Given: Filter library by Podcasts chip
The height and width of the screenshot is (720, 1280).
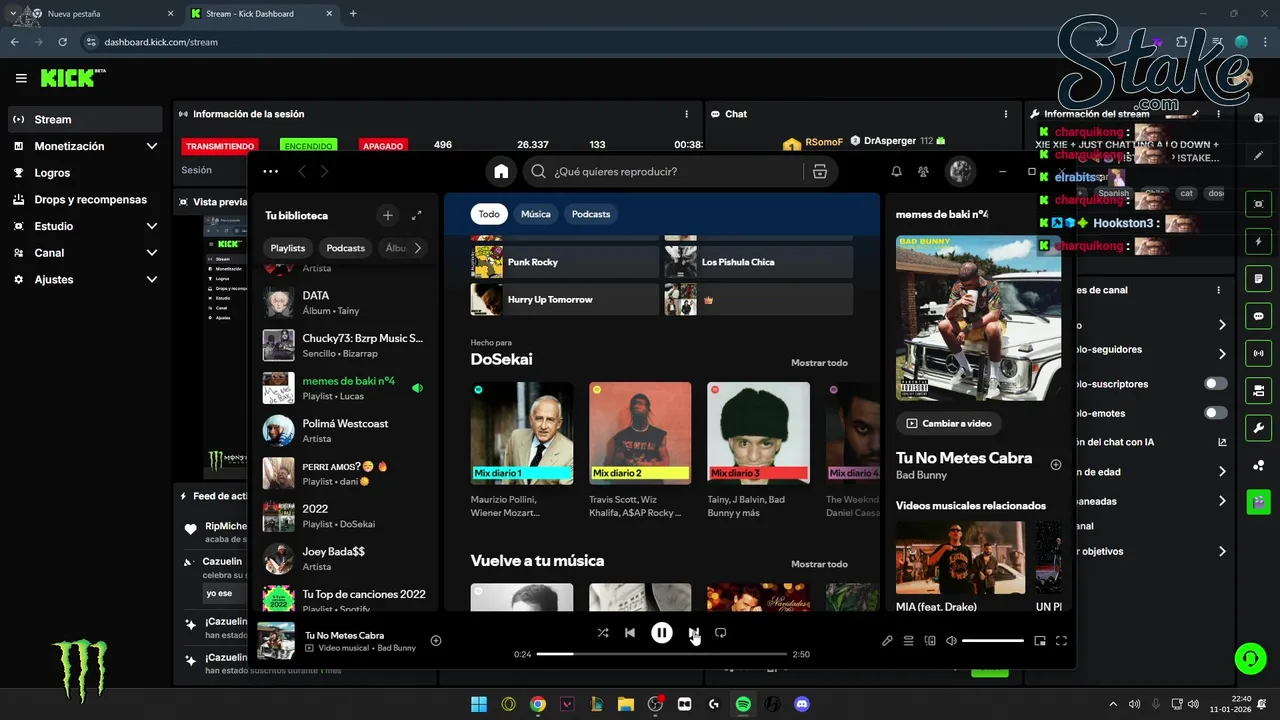Looking at the screenshot, I should (346, 248).
